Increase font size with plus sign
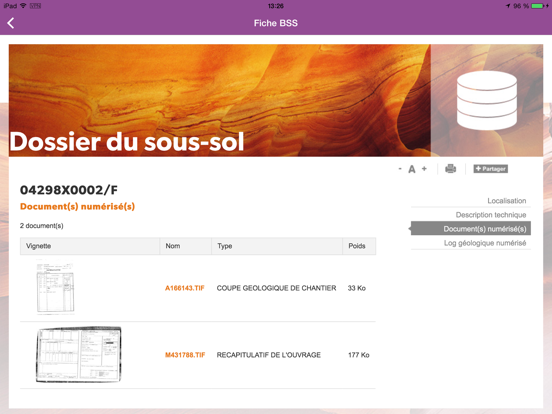 pos(424,169)
